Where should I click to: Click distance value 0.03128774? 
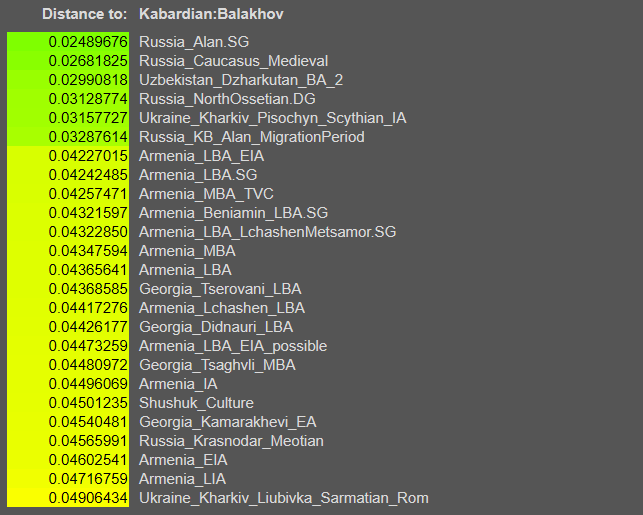click(x=88, y=99)
